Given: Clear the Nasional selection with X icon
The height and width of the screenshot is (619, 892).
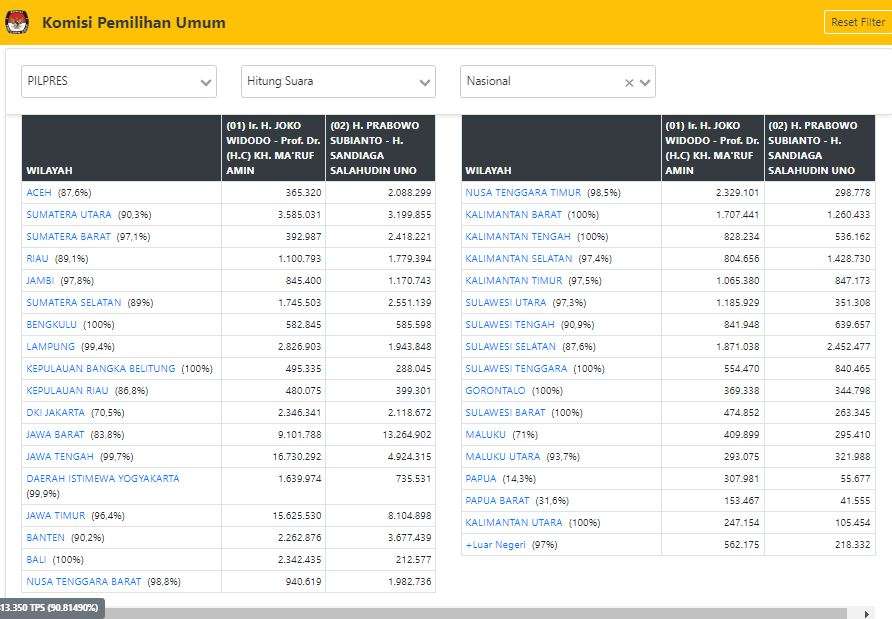Looking at the screenshot, I should pos(629,83).
